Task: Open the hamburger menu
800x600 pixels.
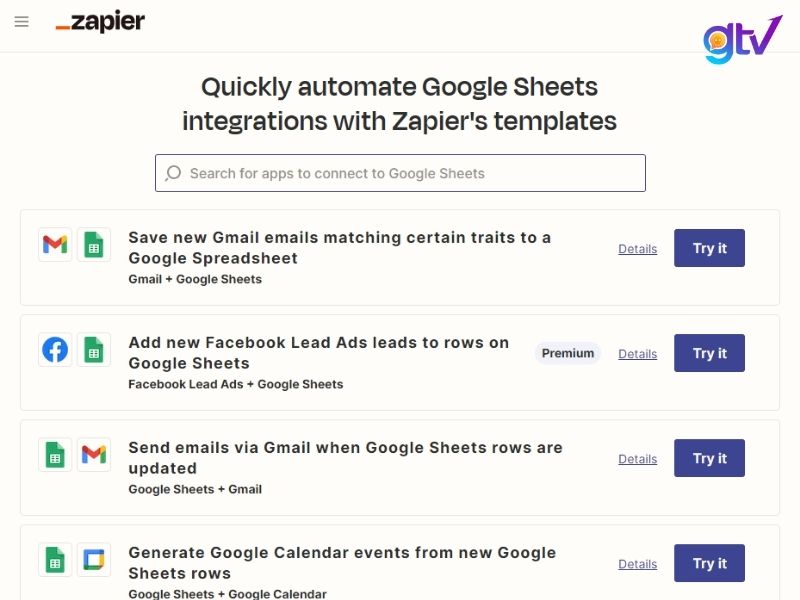Action: [22, 22]
